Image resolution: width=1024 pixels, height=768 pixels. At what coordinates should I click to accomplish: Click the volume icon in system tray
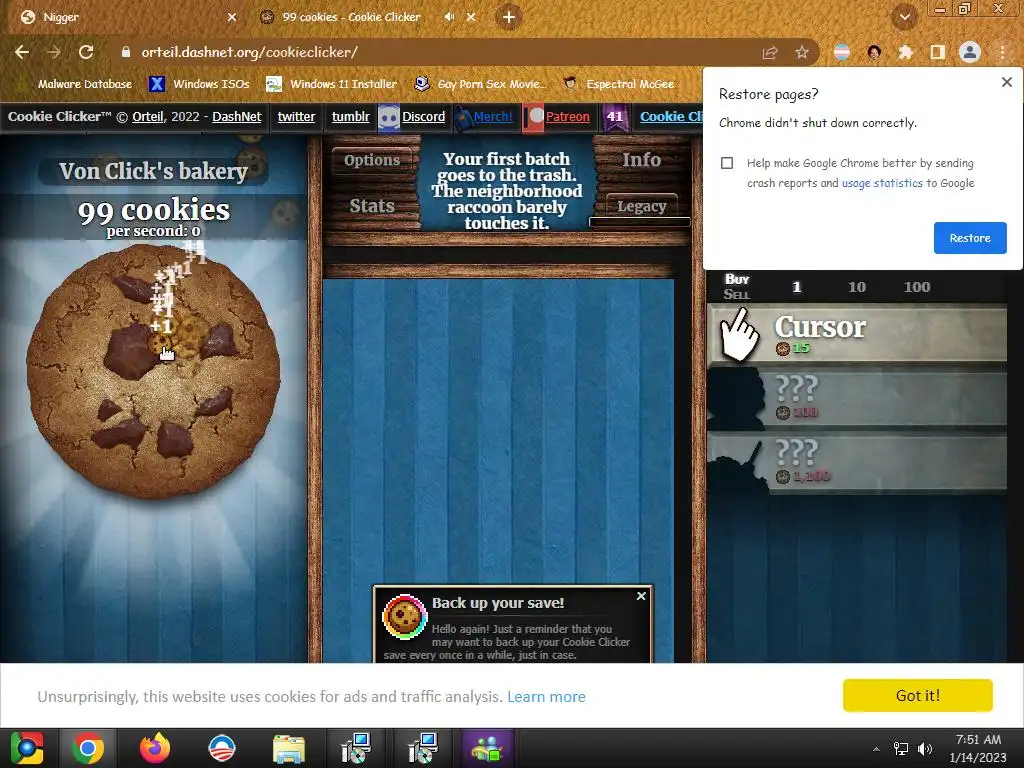925,748
